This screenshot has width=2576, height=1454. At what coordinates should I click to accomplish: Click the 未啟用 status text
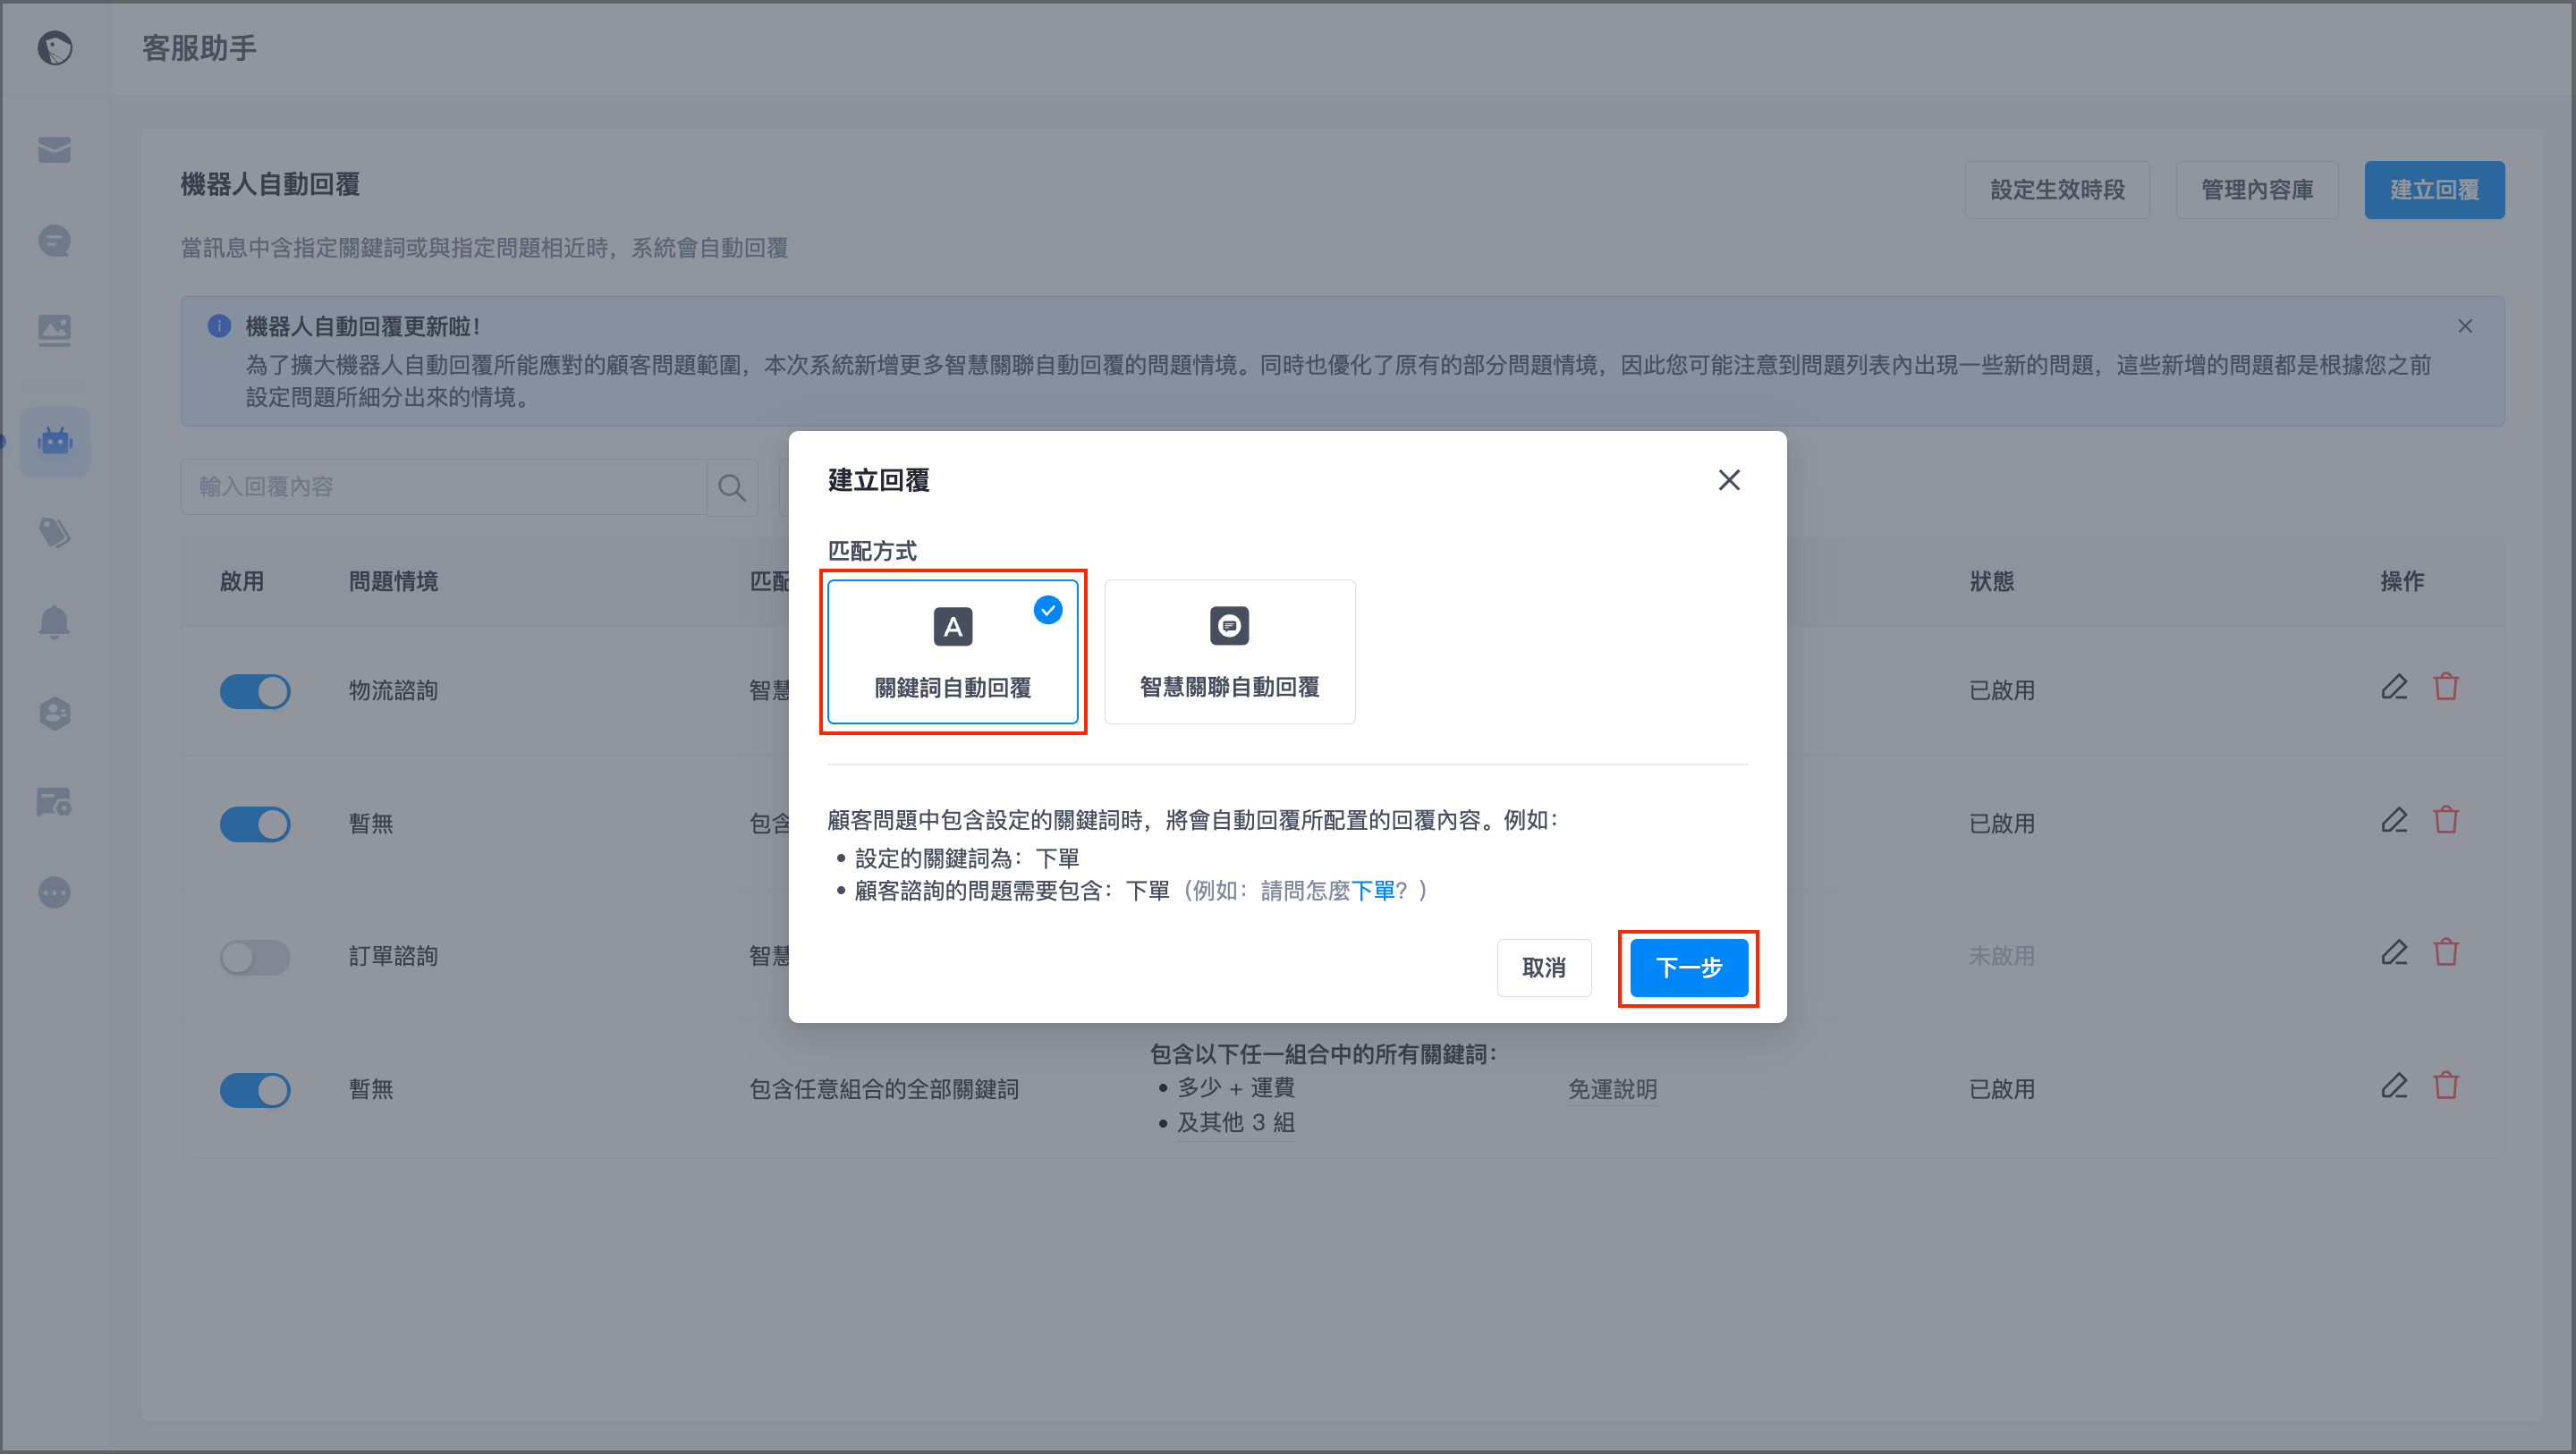(x=2002, y=957)
